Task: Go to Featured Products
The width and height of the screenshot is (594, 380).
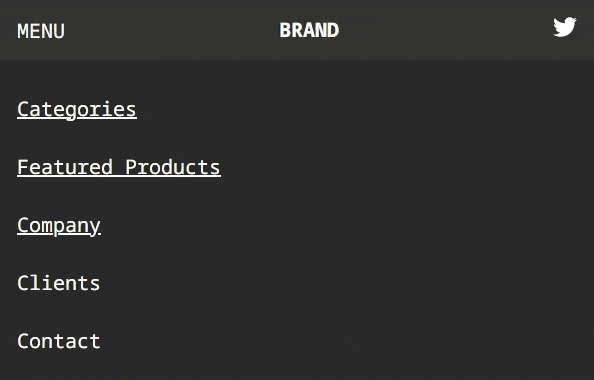Action: [119, 167]
